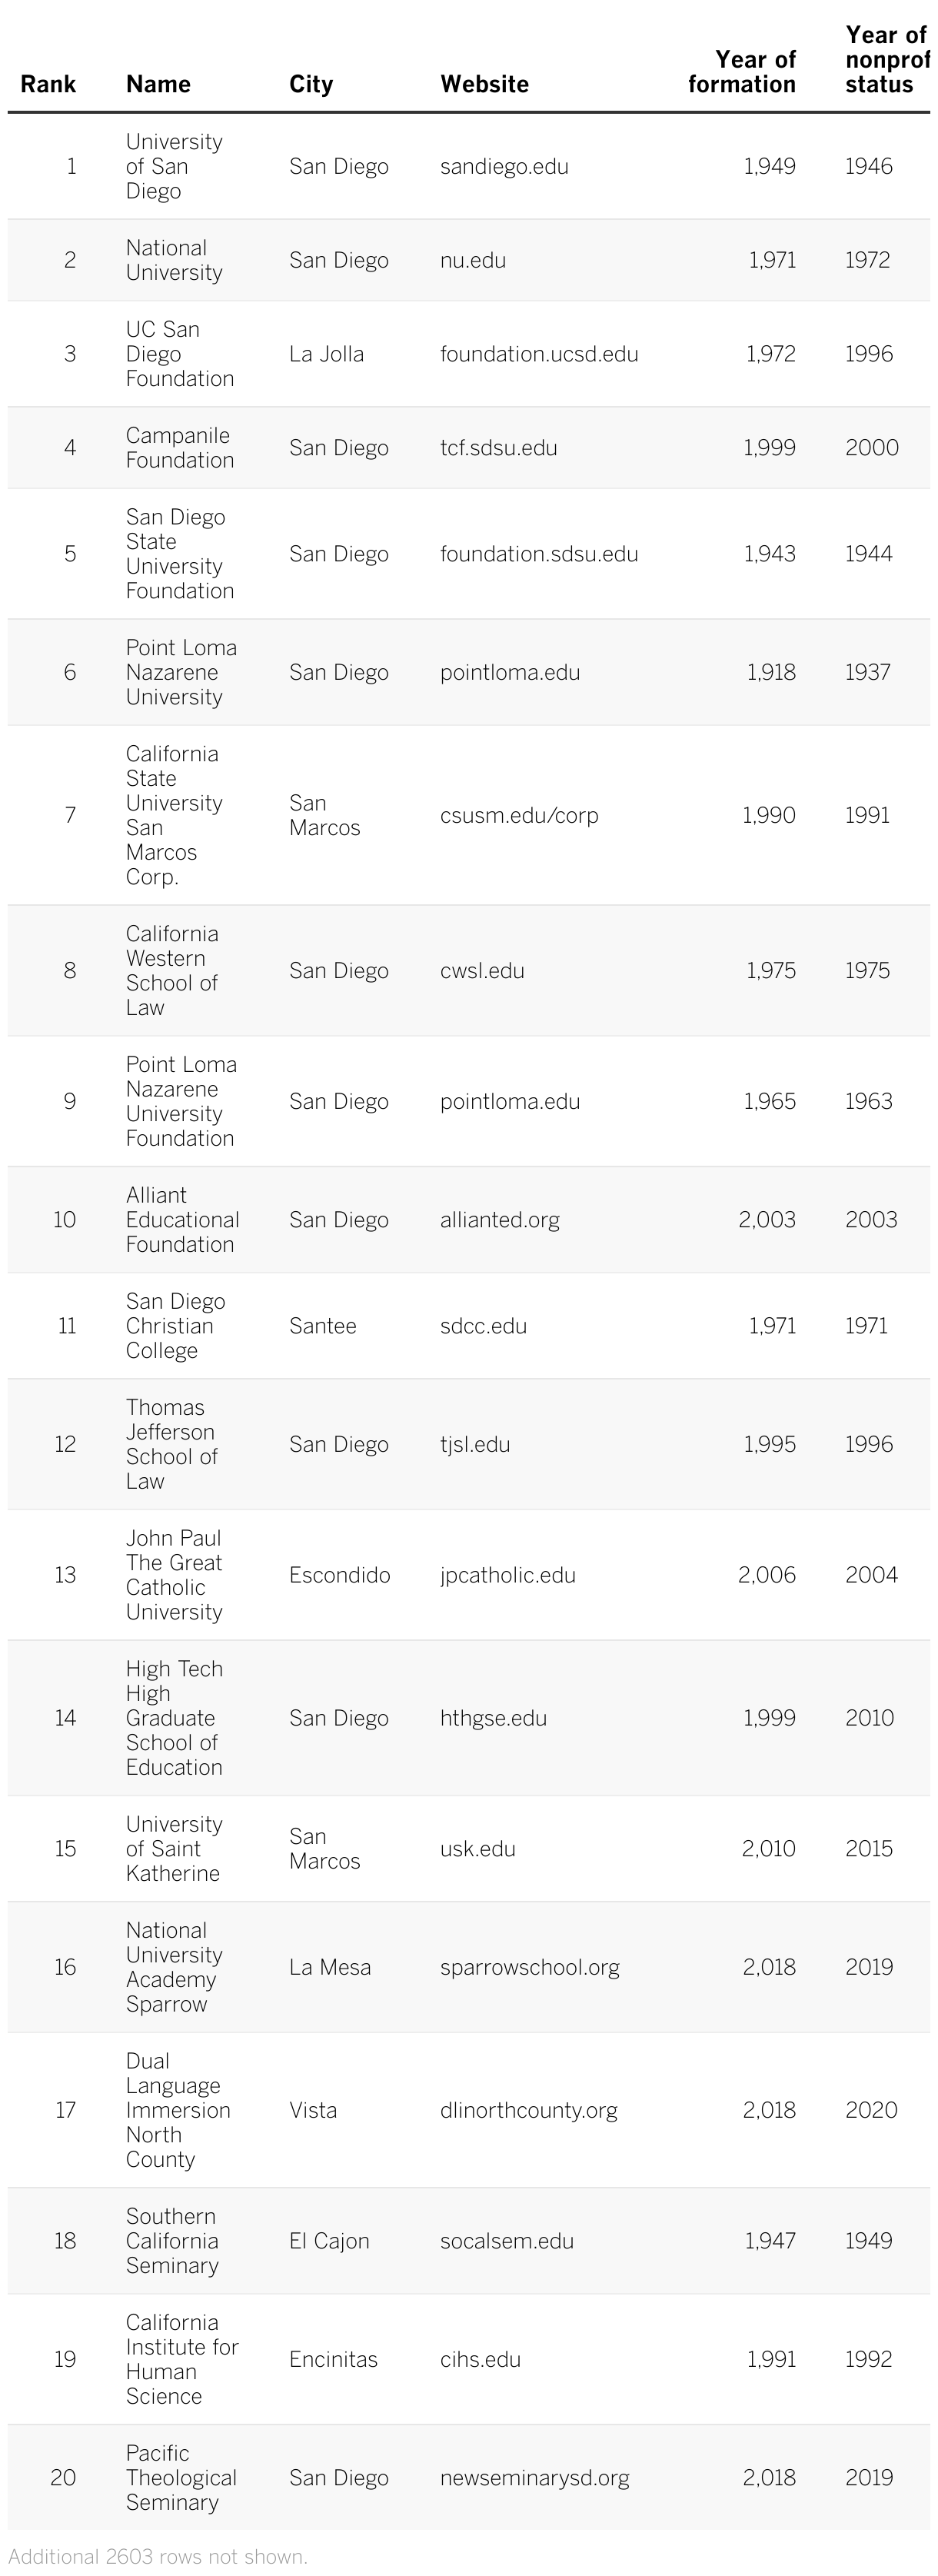The image size is (938, 2576).
Task: Open the sandiego.edu website link
Action: (x=504, y=167)
